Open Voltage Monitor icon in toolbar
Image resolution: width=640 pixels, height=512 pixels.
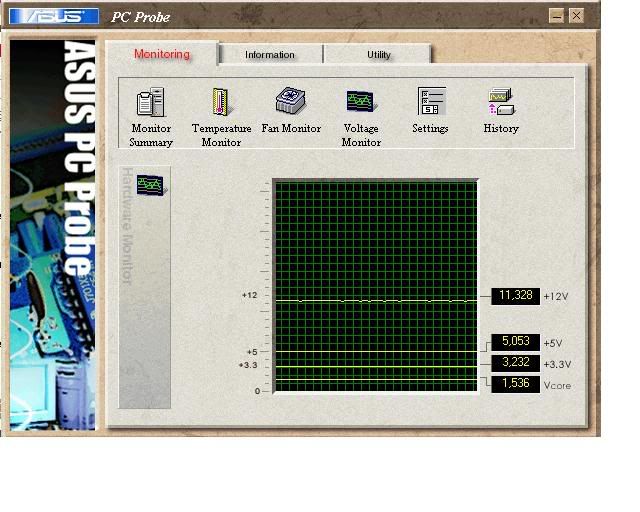point(360,101)
